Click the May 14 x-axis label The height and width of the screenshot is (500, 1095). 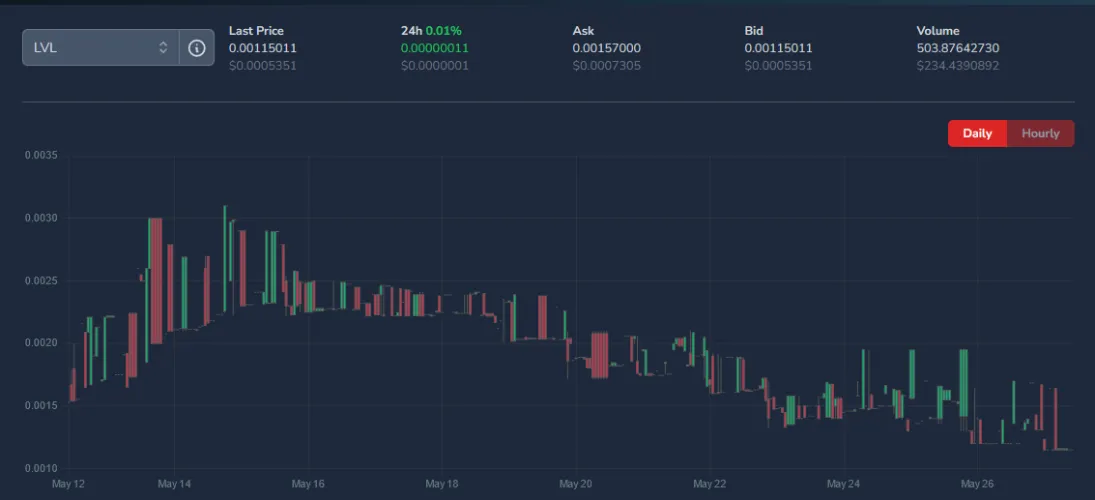(x=174, y=483)
